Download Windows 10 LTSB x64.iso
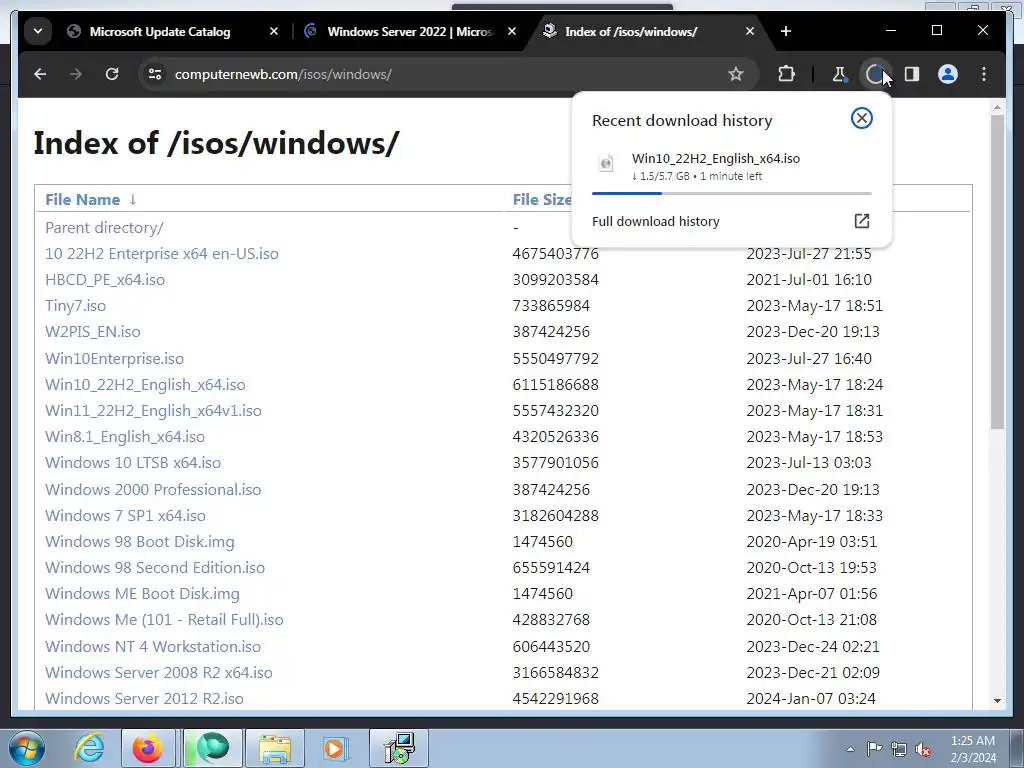The image size is (1024, 768). pyautogui.click(x=133, y=463)
